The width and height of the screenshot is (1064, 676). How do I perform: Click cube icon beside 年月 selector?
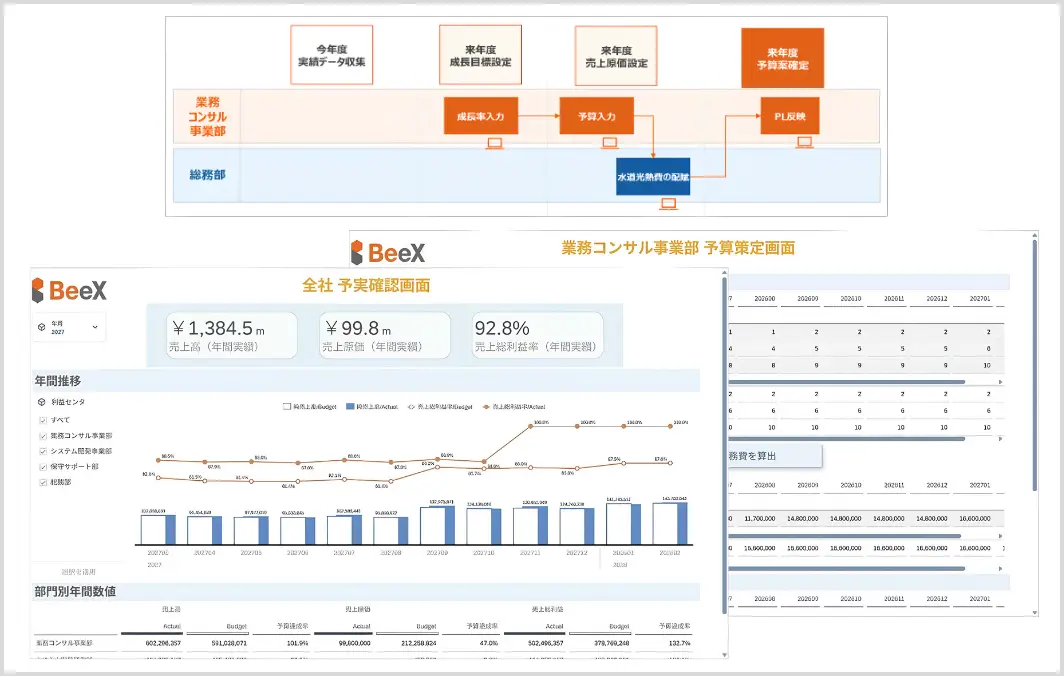[x=42, y=327]
